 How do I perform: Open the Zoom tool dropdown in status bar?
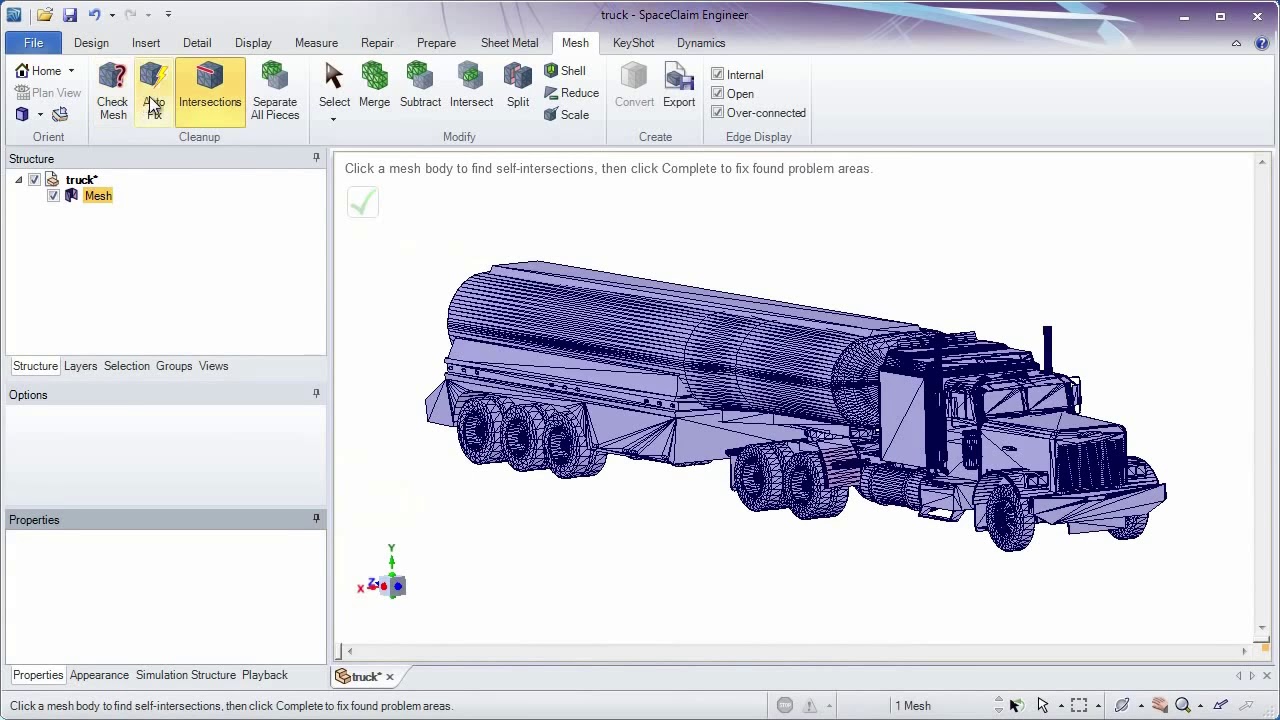coord(1200,706)
